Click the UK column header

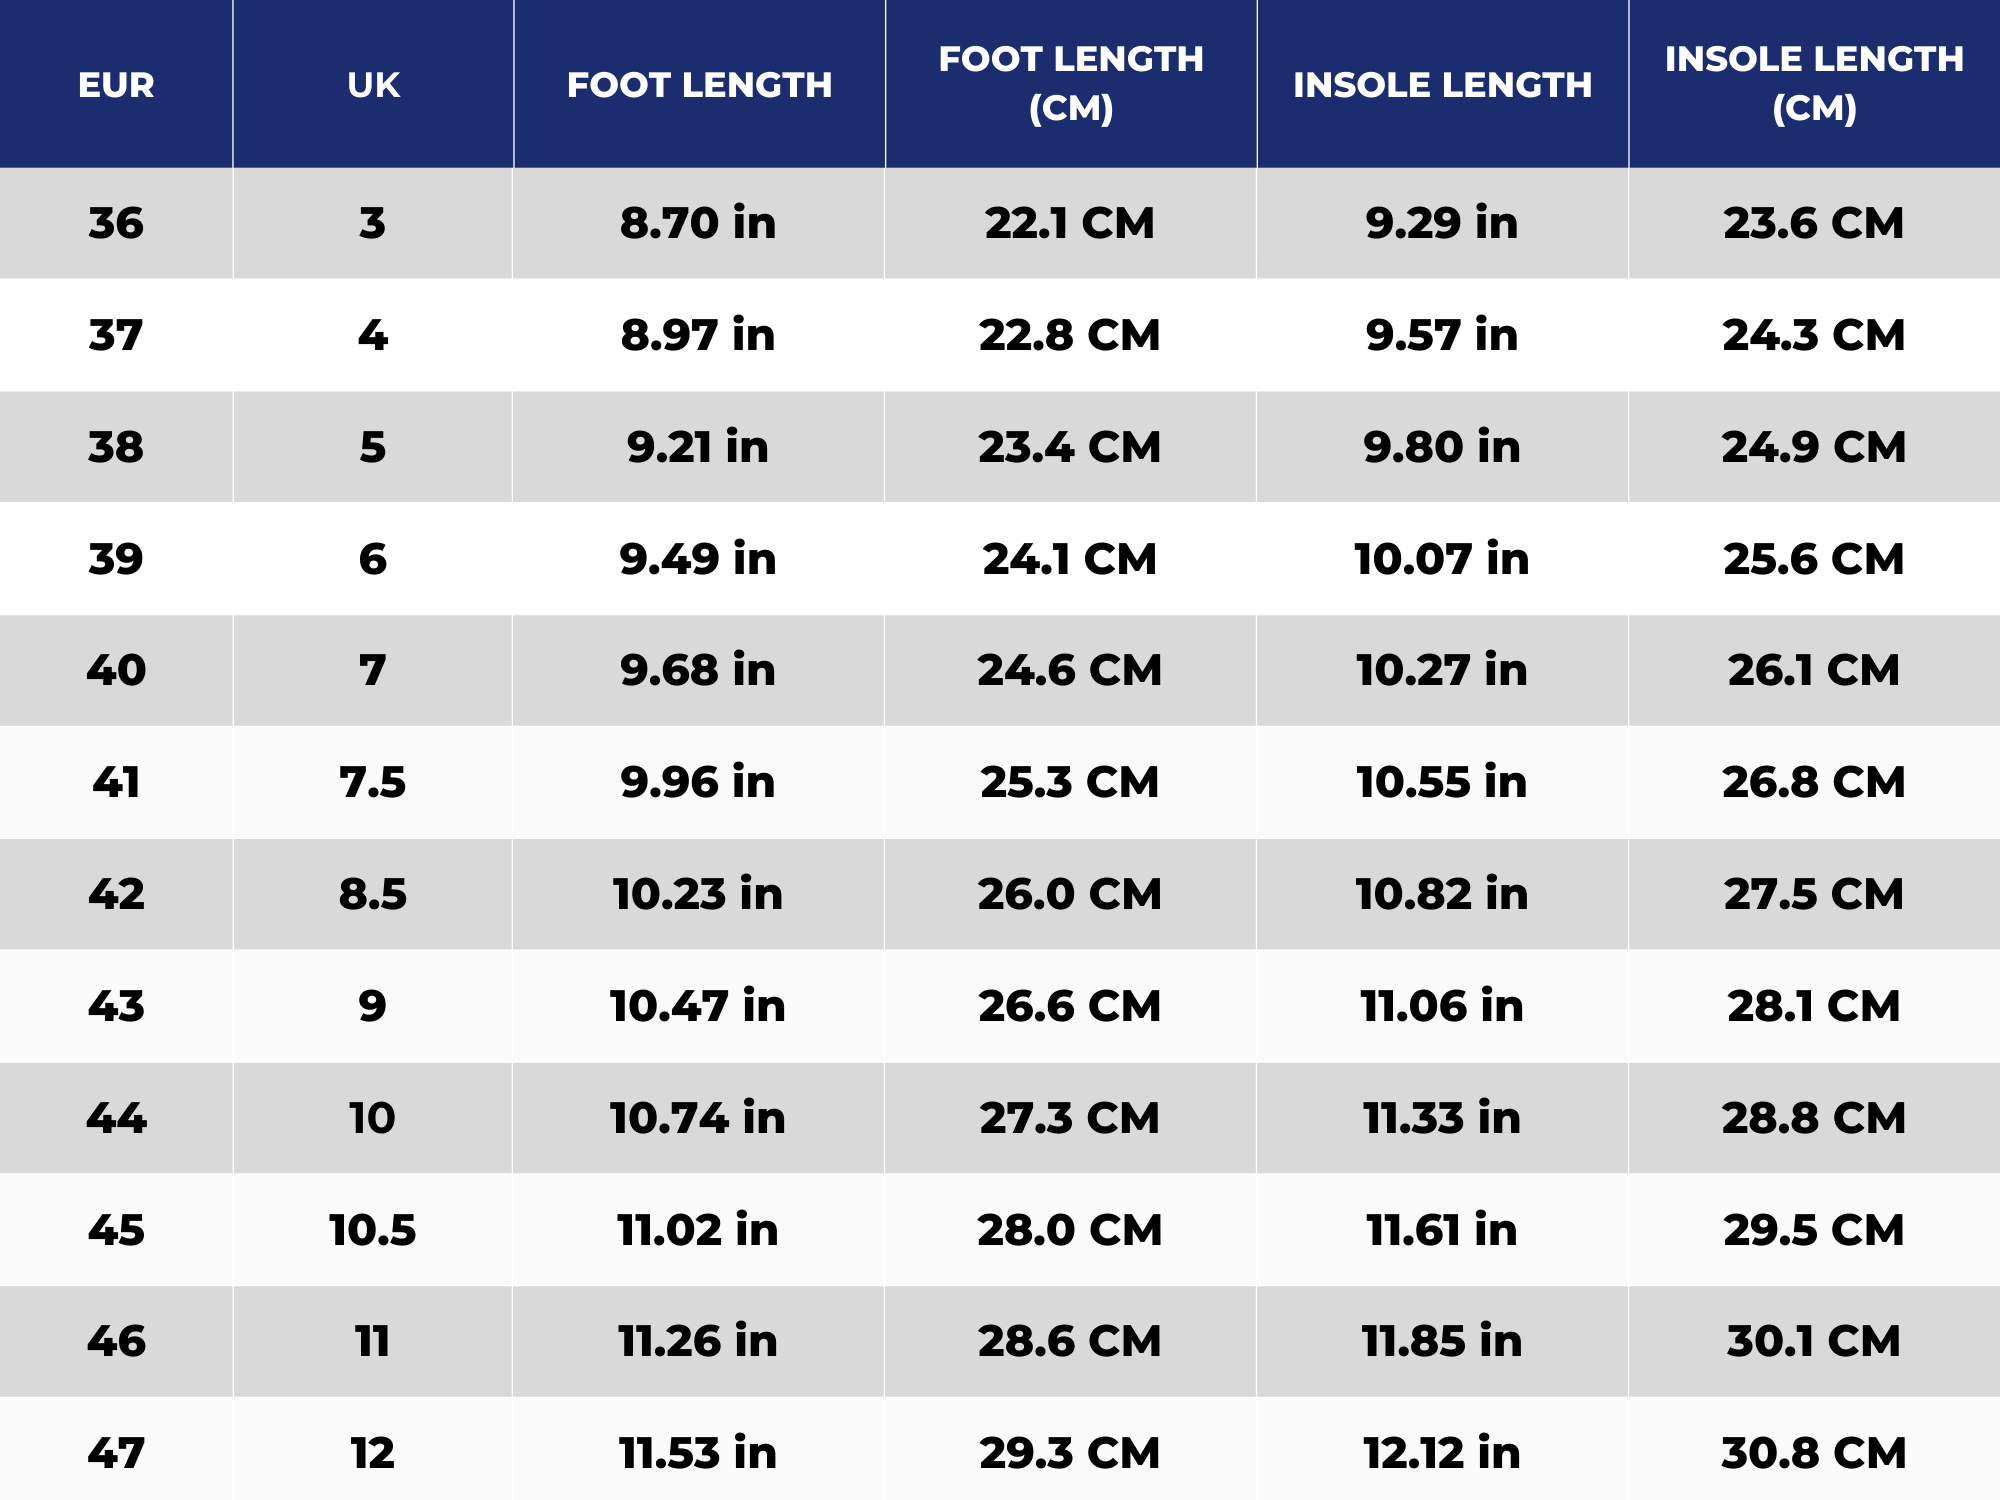[x=373, y=85]
